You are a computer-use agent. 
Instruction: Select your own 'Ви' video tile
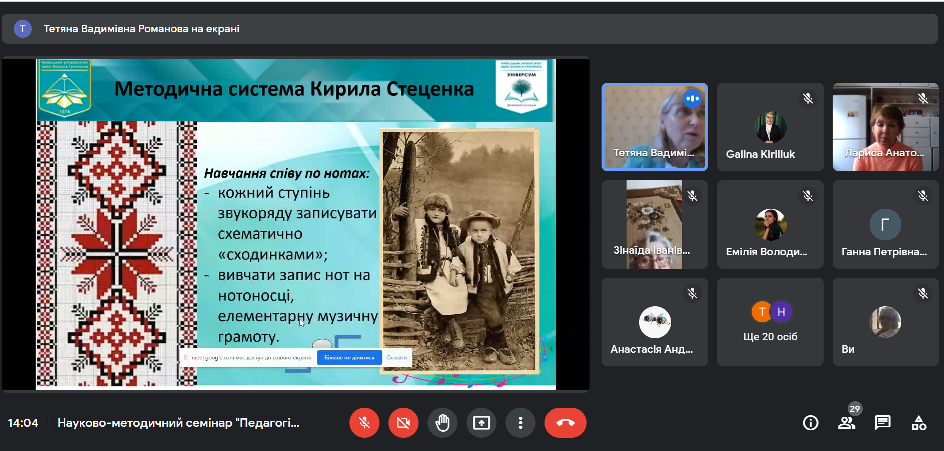pos(885,322)
